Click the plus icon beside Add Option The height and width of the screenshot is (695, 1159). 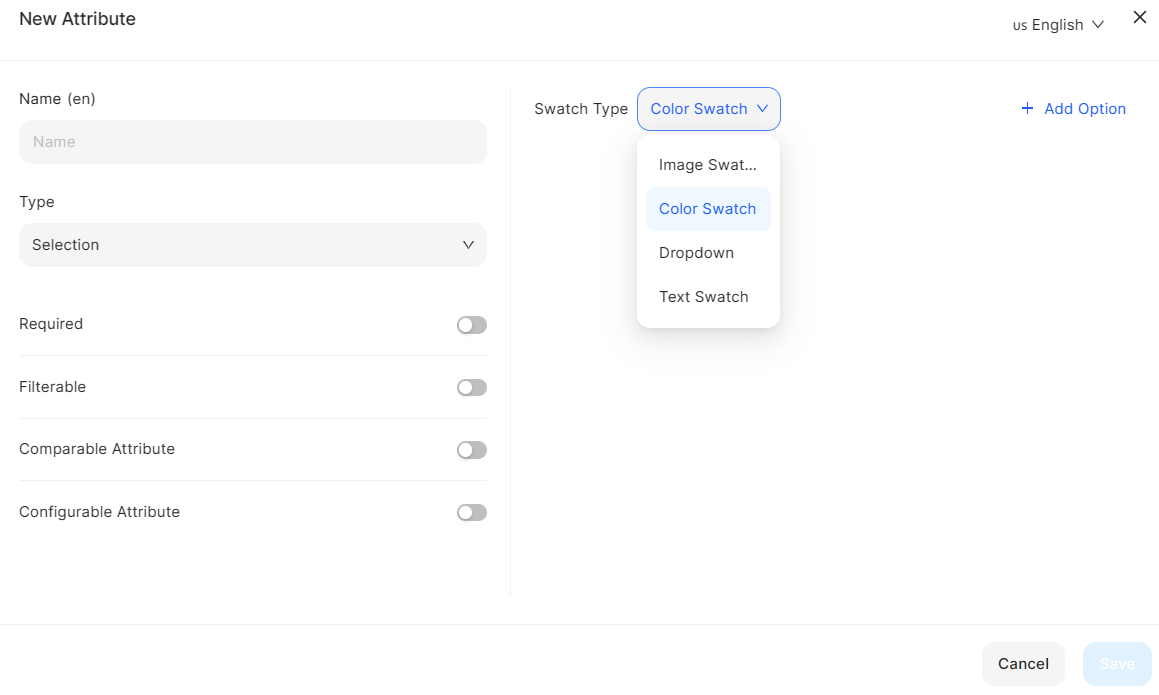click(1027, 109)
